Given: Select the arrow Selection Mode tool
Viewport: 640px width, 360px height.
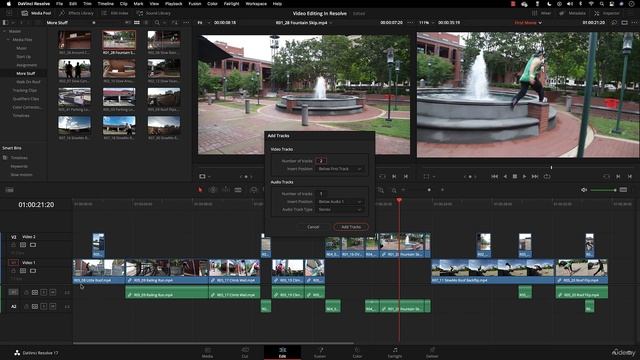Looking at the screenshot, I should (x=200, y=190).
